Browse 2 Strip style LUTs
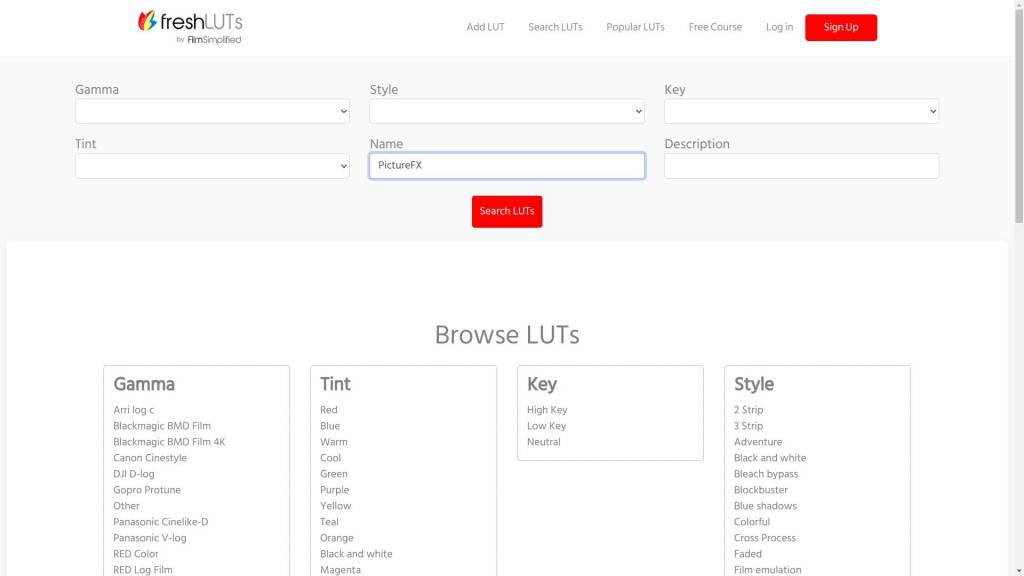This screenshot has width=1024, height=576. coord(748,410)
